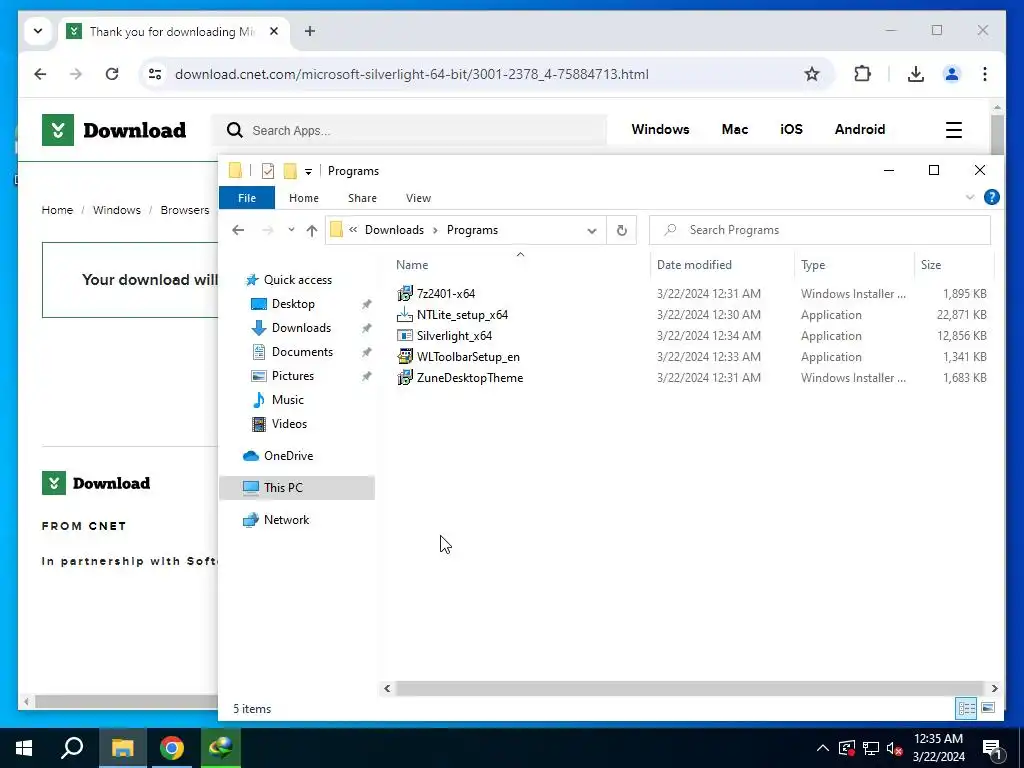
Task: Open recent locations dropdown arrow
Action: coord(291,230)
